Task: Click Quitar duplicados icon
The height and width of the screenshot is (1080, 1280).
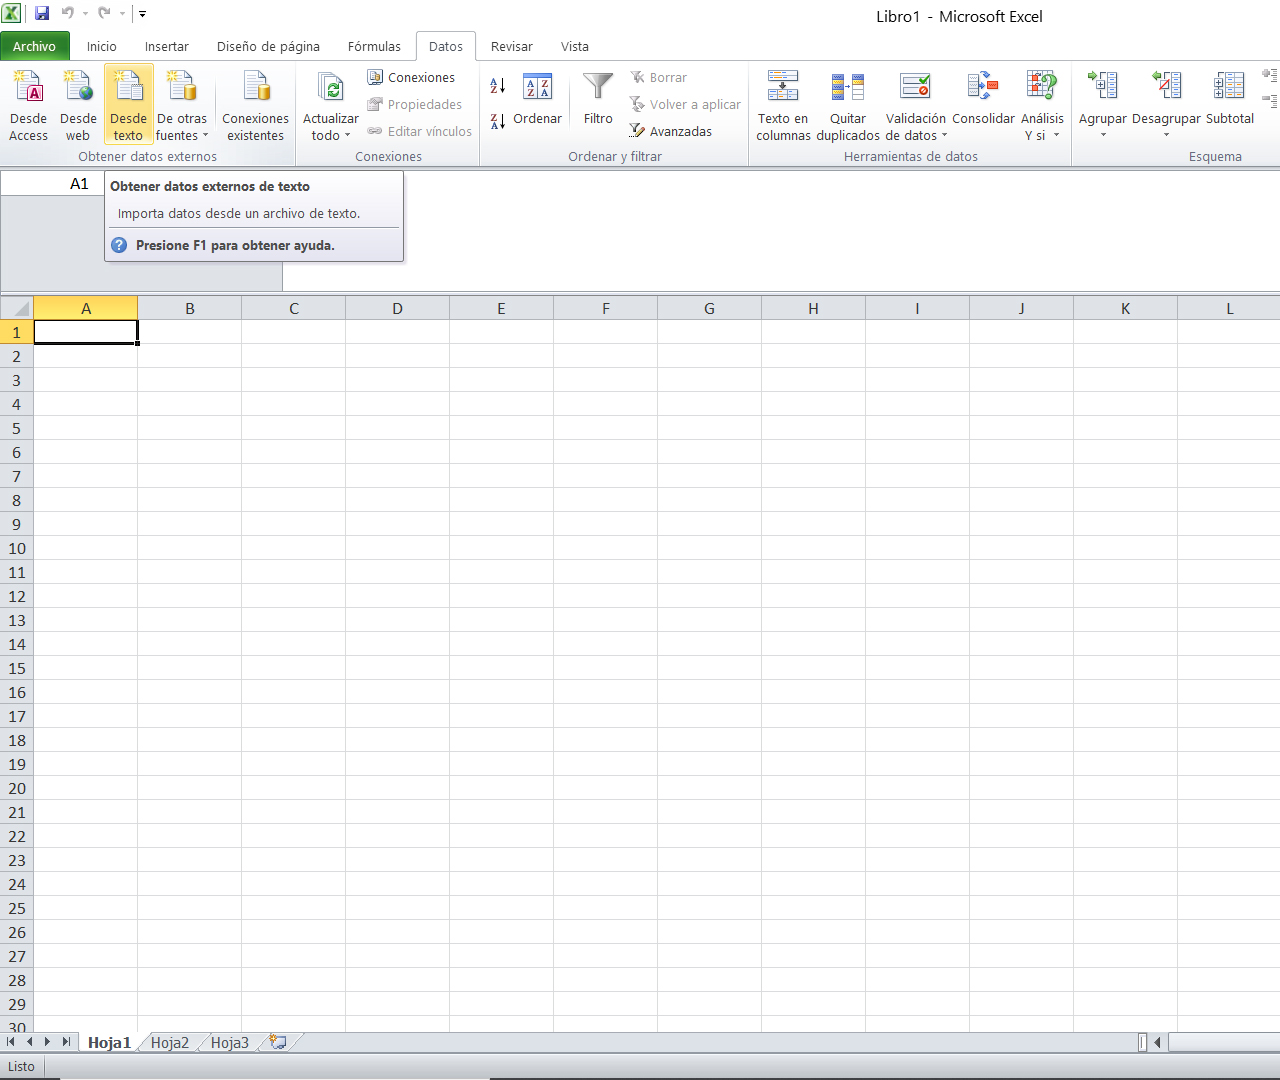Action: click(x=848, y=88)
